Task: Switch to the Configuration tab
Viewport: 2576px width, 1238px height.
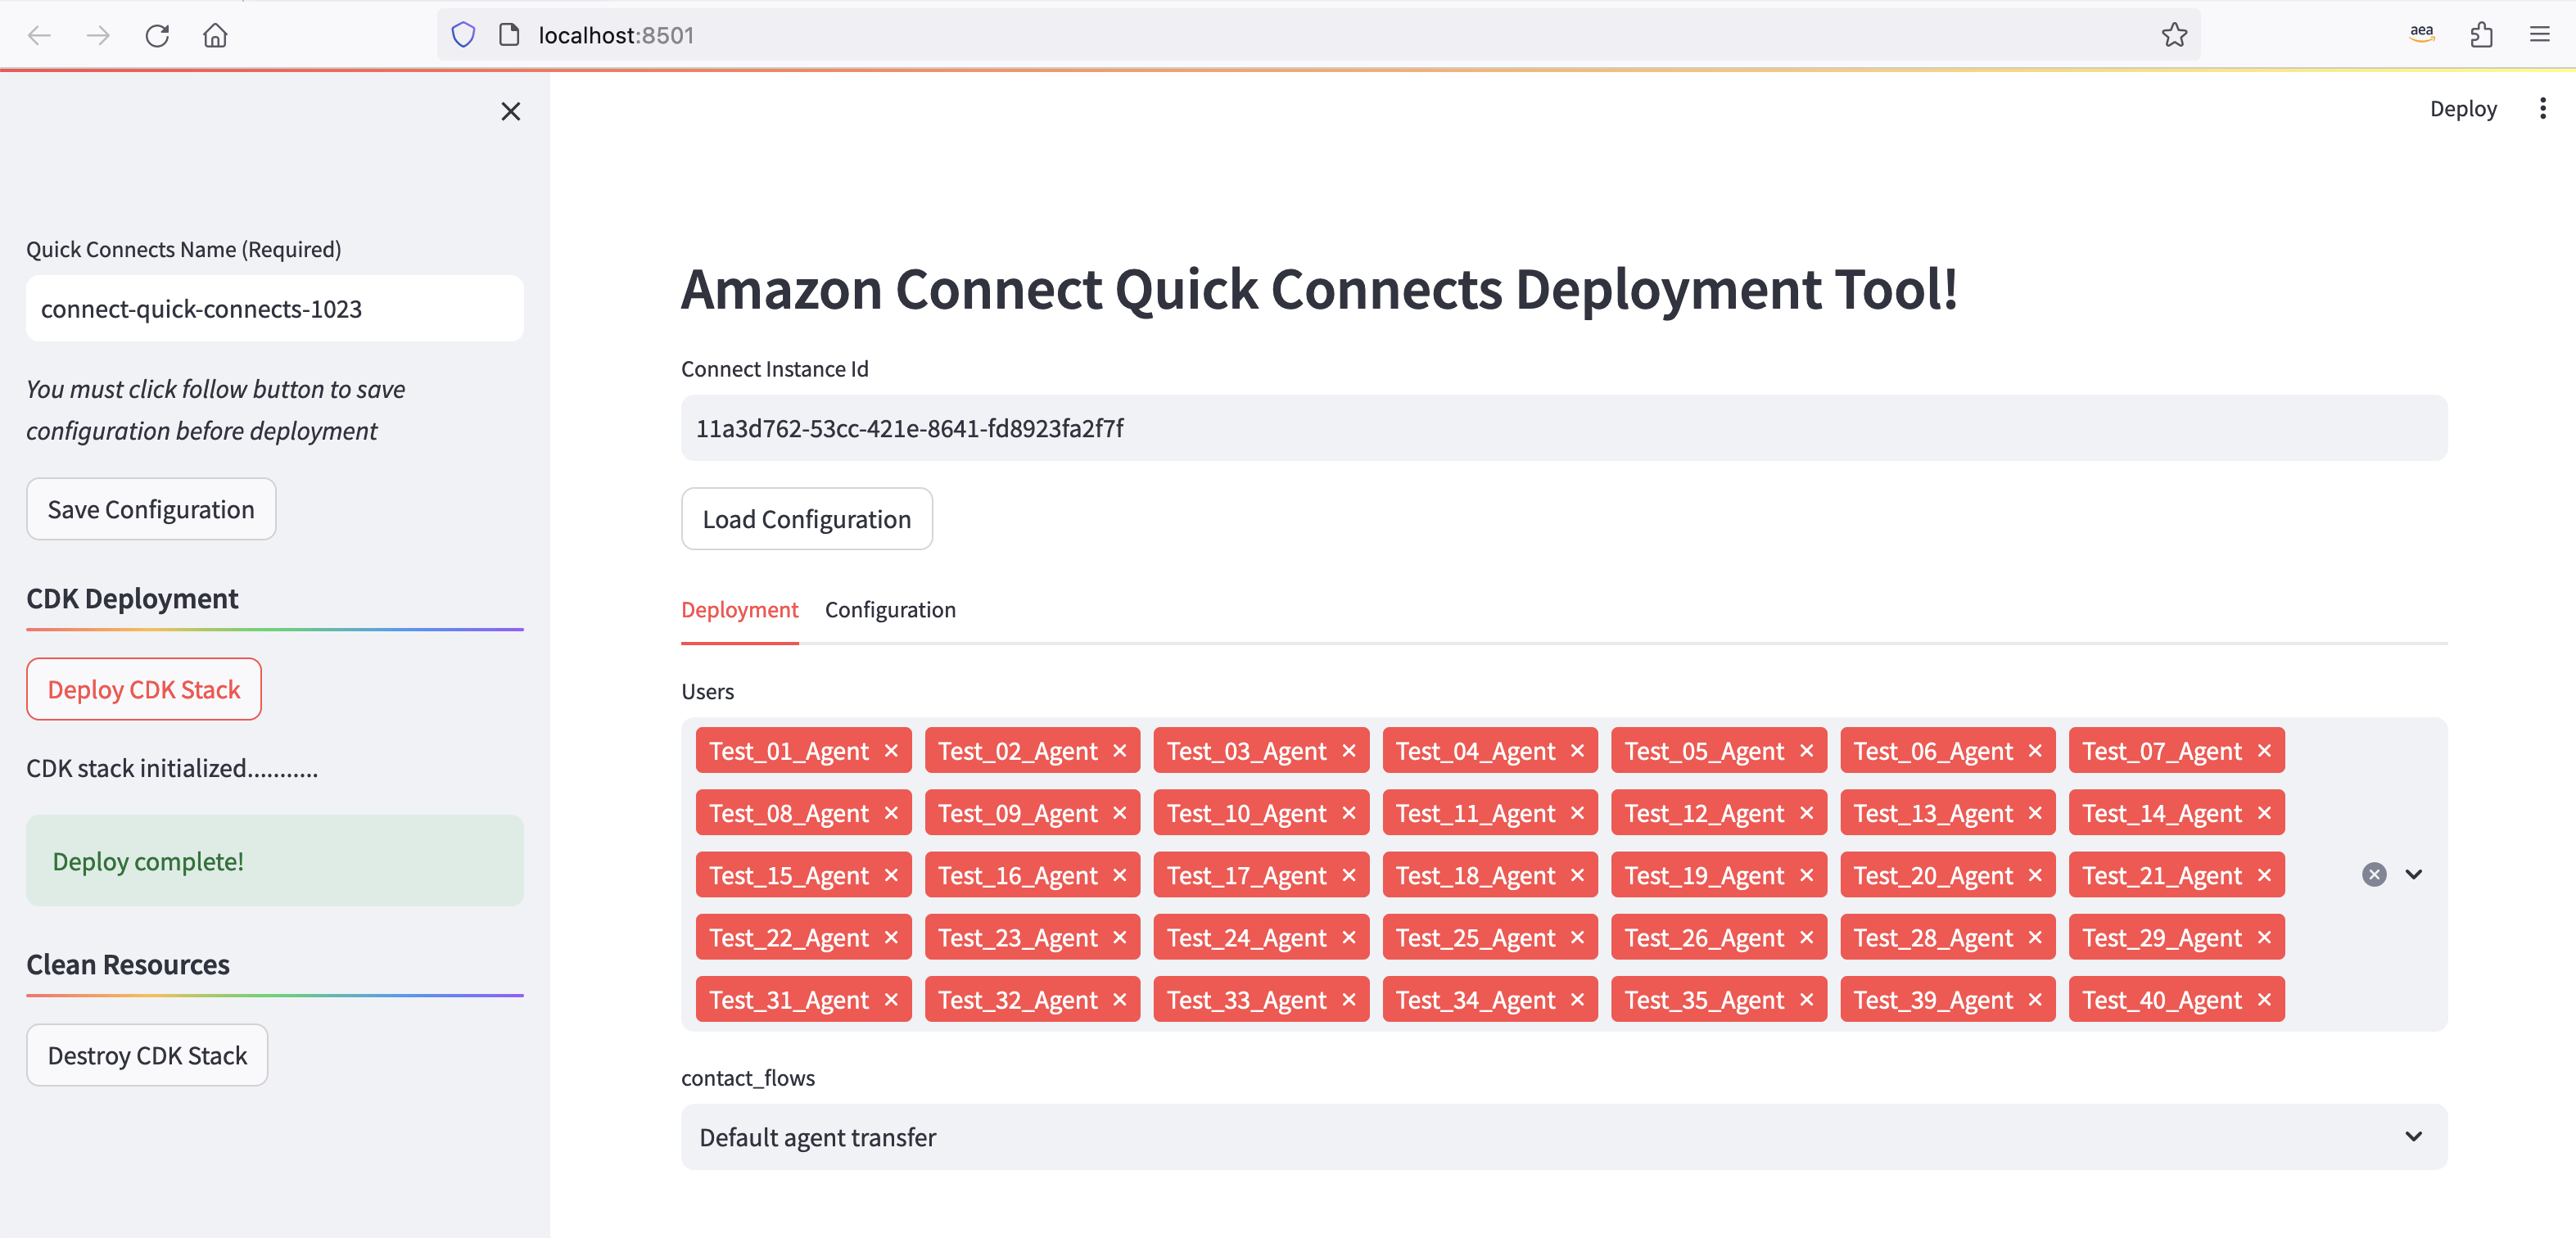Action: pos(890,609)
